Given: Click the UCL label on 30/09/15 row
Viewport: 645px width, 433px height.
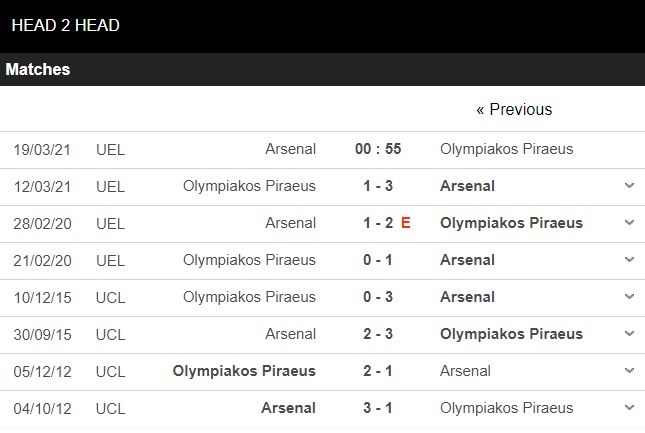Looking at the screenshot, I should 111,334.
